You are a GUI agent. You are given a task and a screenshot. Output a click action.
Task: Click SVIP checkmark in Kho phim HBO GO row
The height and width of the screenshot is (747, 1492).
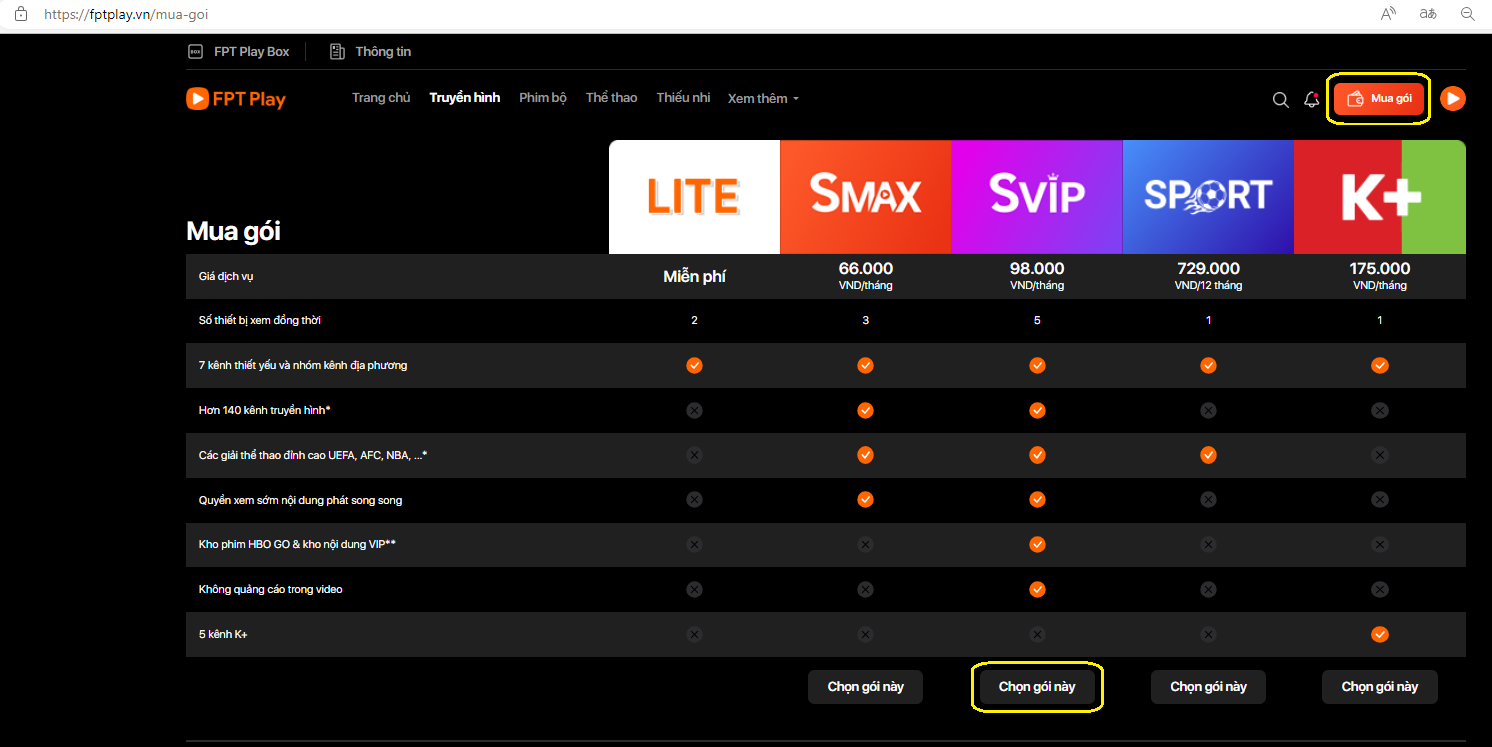coord(1037,544)
